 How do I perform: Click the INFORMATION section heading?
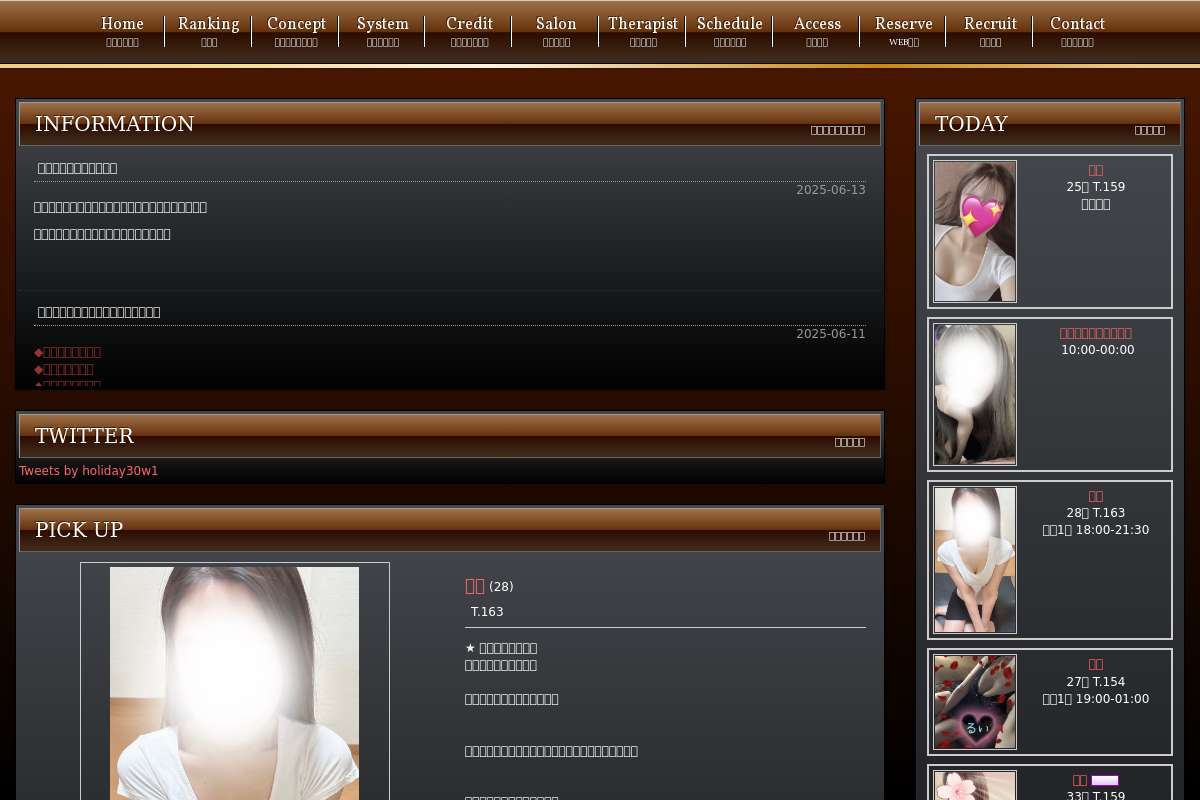click(115, 124)
